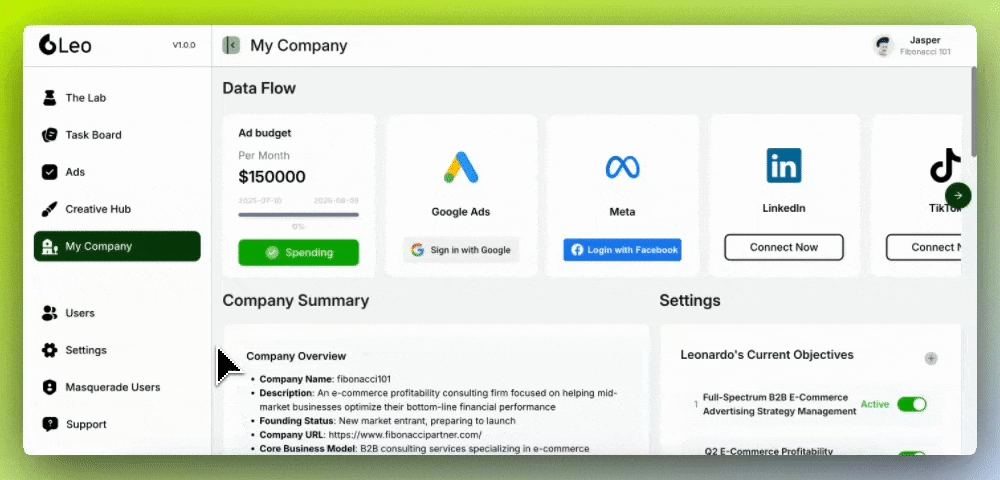
Task: Click The Lab flask icon
Action: point(49,98)
